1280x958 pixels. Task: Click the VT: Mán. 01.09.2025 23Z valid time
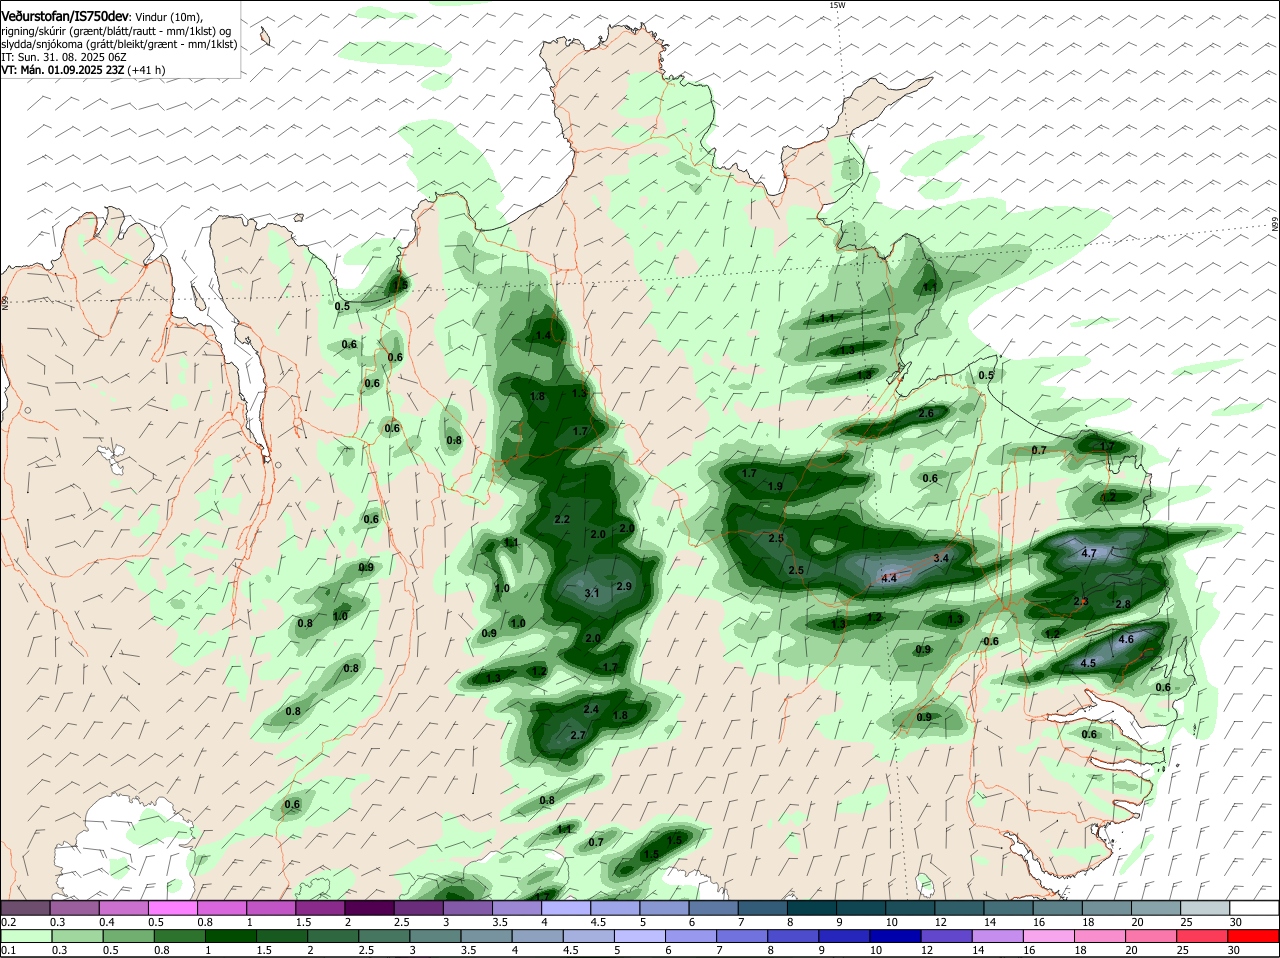[61, 70]
